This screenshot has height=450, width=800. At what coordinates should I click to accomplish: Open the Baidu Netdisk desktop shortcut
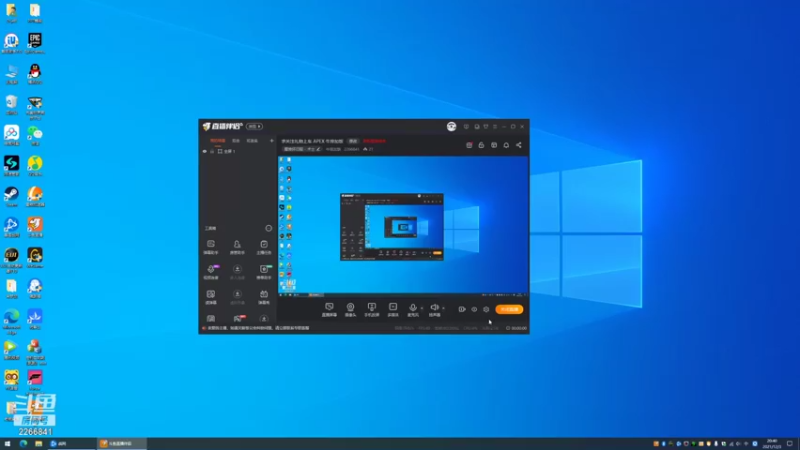point(11,135)
